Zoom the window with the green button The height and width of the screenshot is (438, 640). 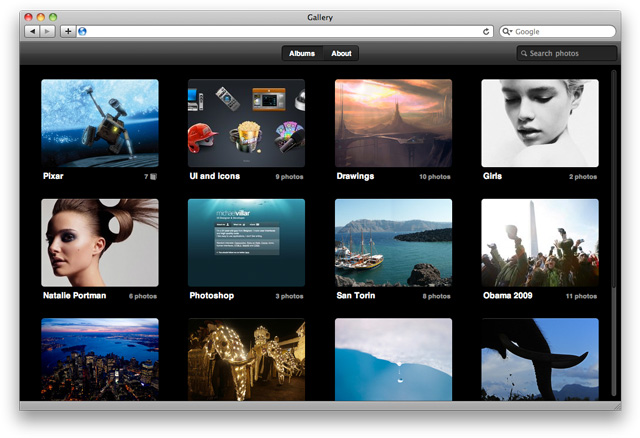coord(53,17)
